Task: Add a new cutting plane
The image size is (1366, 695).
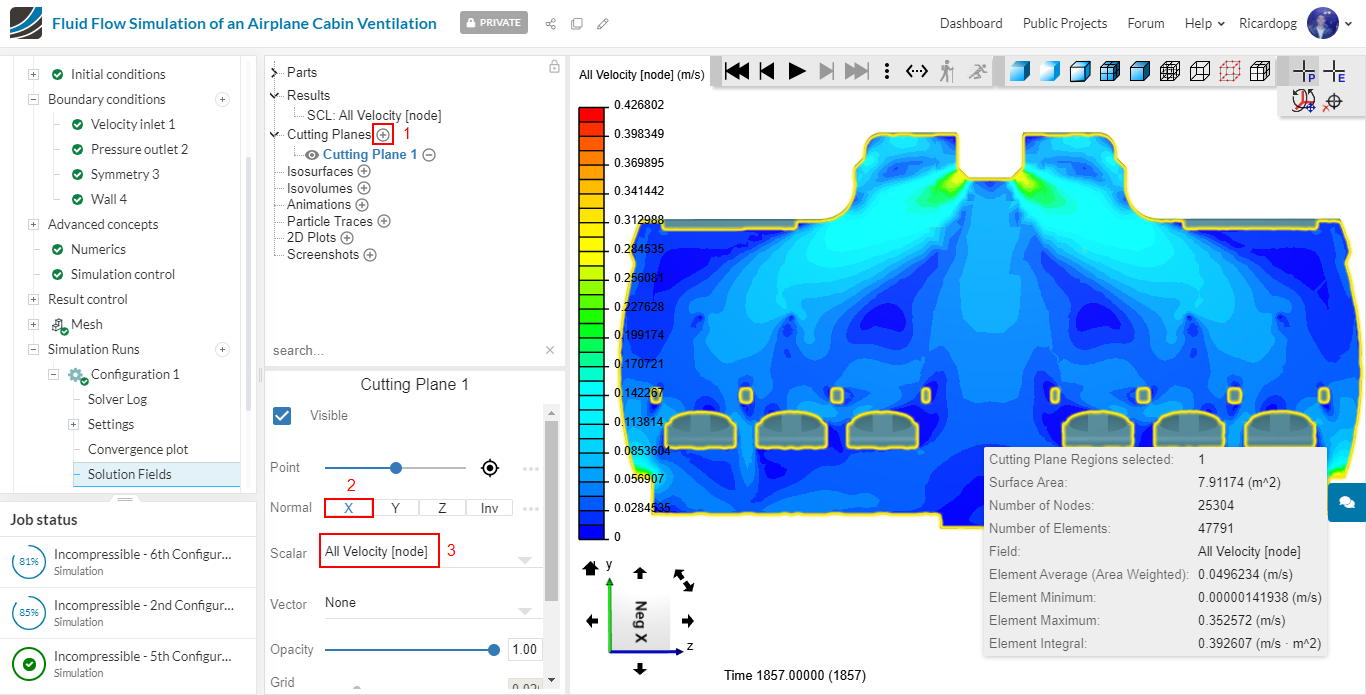Action: pos(383,135)
